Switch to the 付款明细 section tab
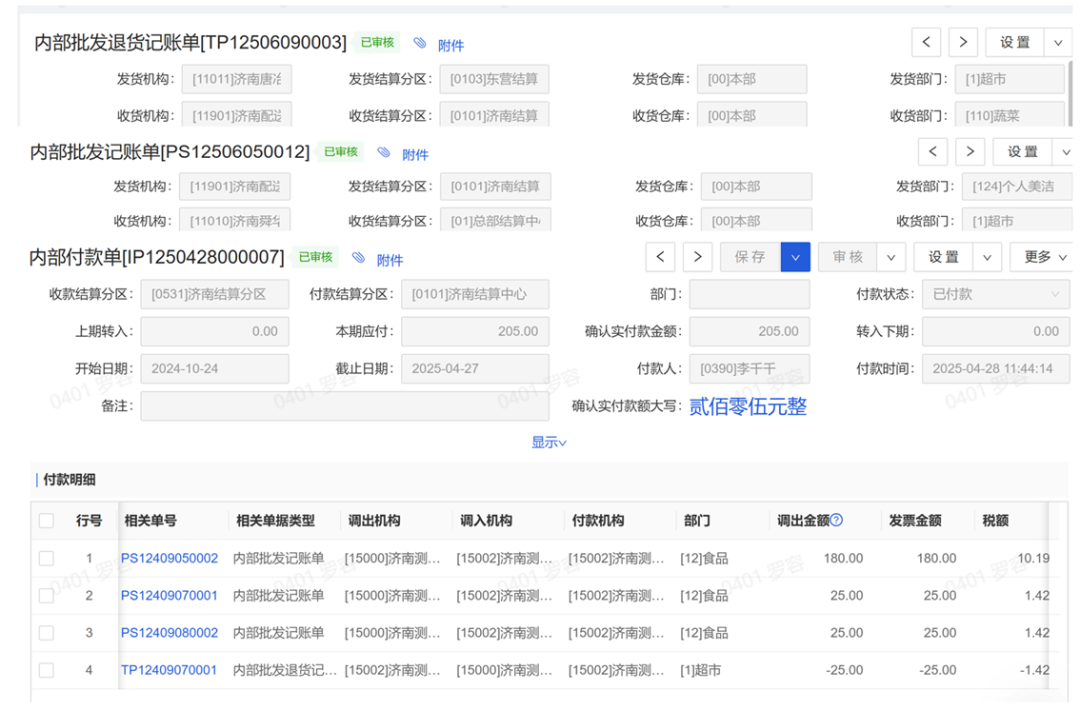1080x710 pixels. (71, 479)
